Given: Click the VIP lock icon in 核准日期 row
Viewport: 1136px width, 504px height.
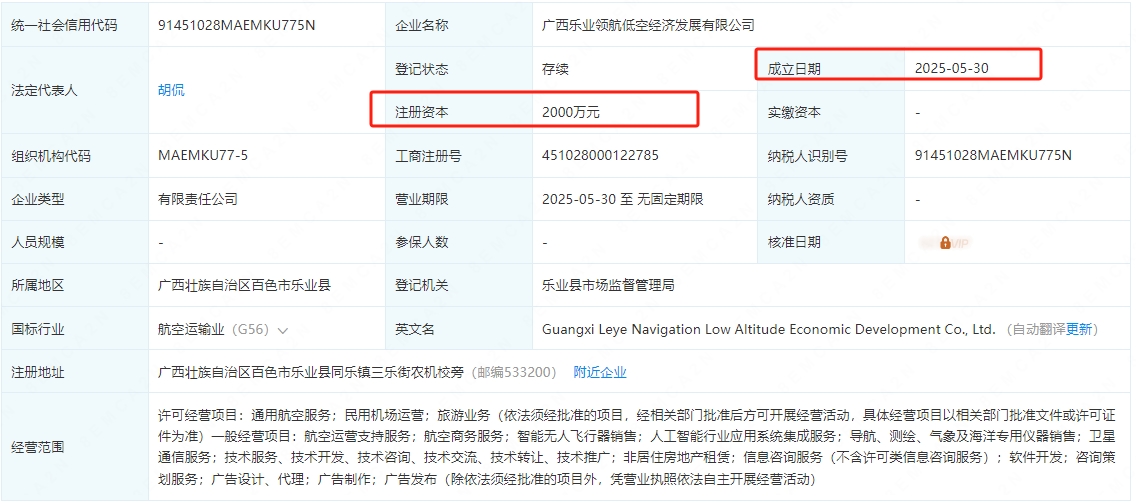Looking at the screenshot, I should point(945,243).
